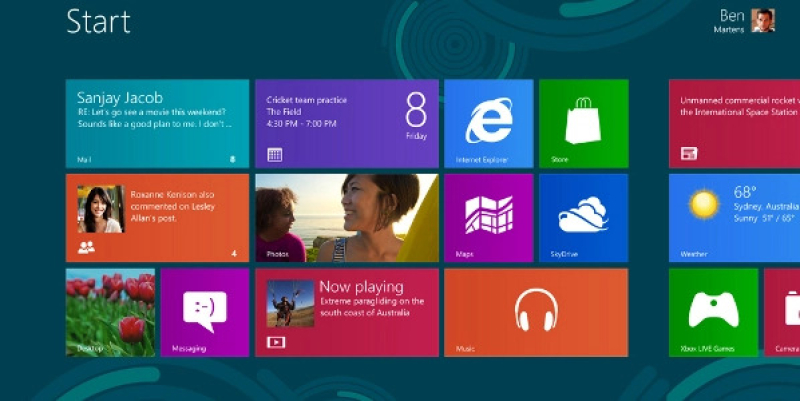This screenshot has width=800, height=401.
Task: Click the People icon in orange tile
Action: pos(86,248)
